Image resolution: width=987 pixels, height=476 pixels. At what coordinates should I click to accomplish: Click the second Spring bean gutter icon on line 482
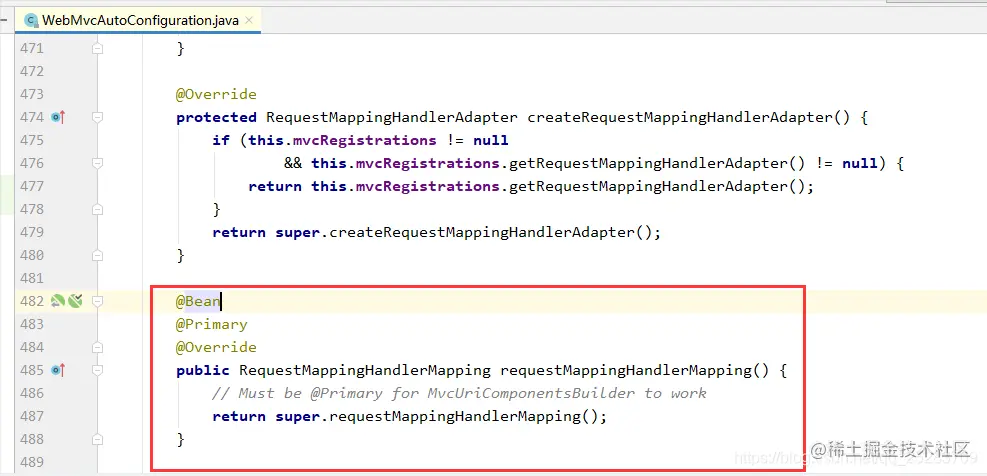point(75,301)
